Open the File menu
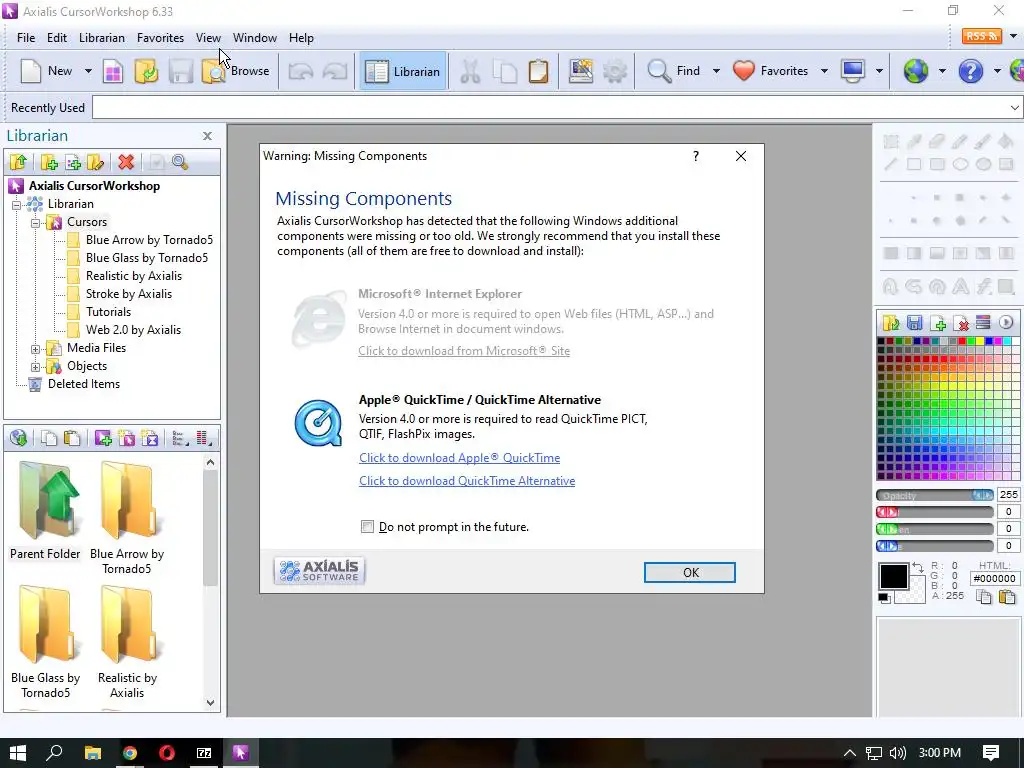 coord(26,38)
